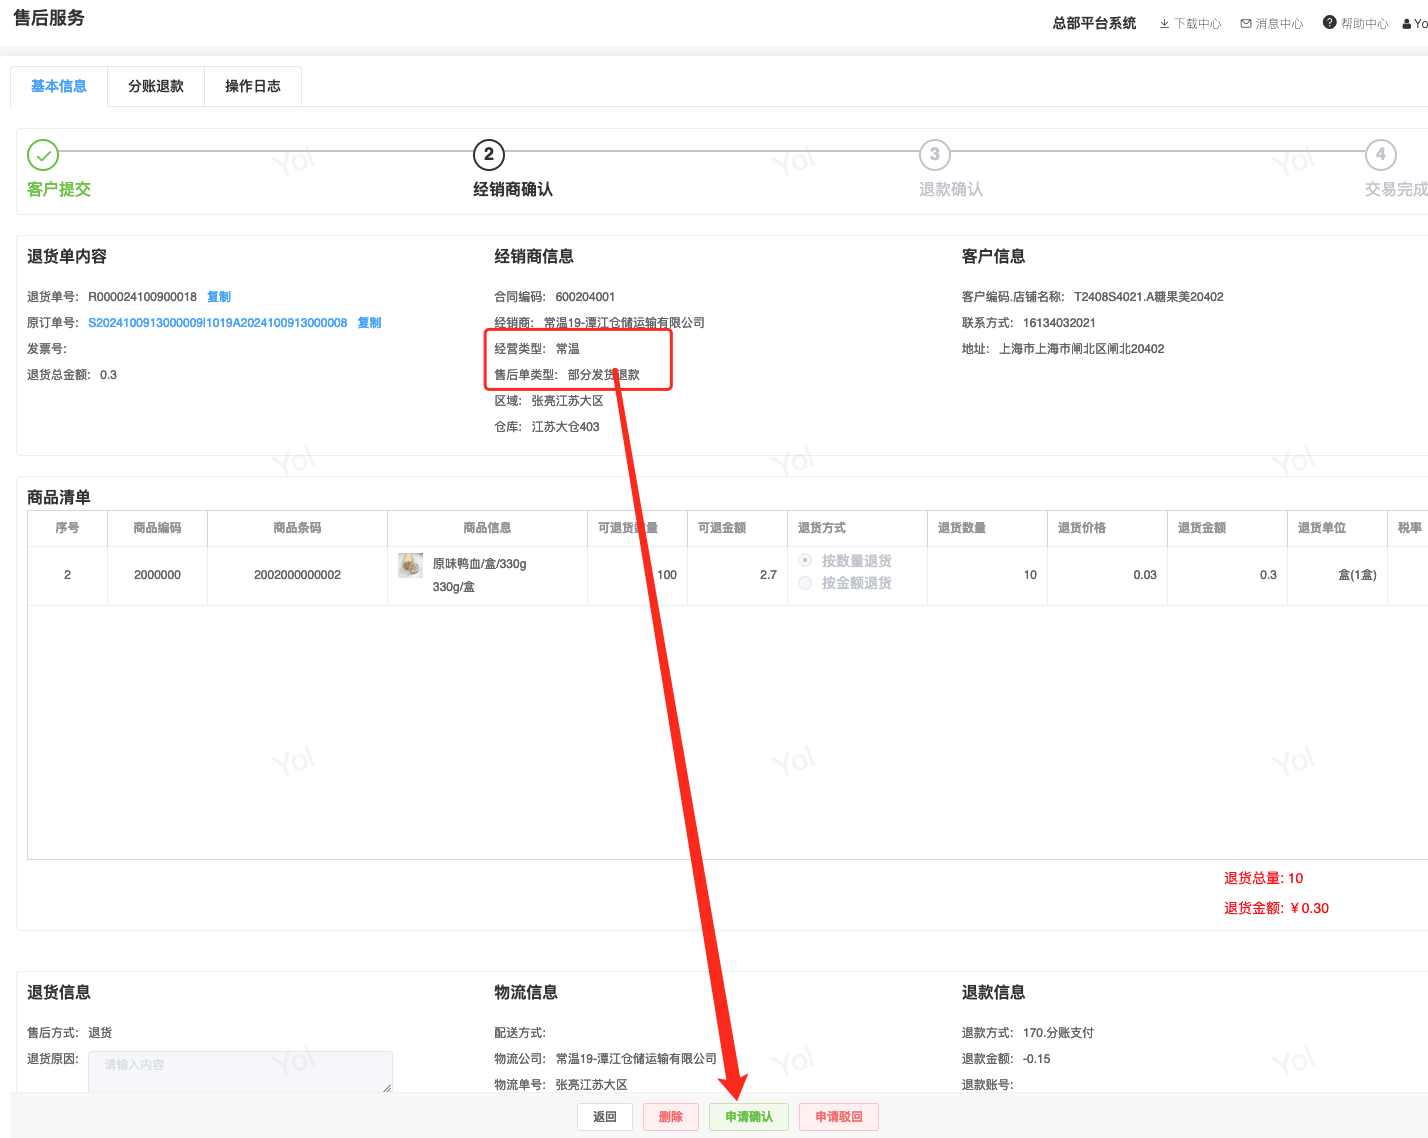Click the 序号 column header
1428x1138 pixels.
click(68, 528)
